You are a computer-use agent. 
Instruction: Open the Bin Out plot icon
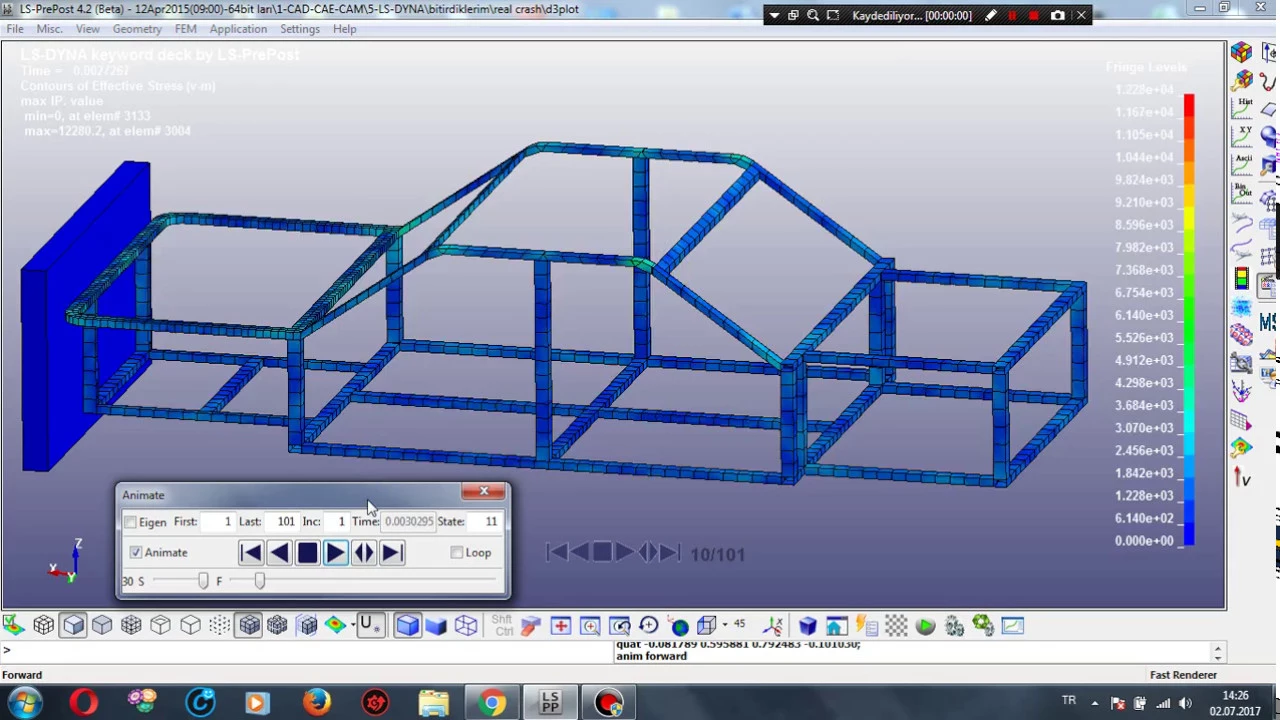click(1243, 193)
